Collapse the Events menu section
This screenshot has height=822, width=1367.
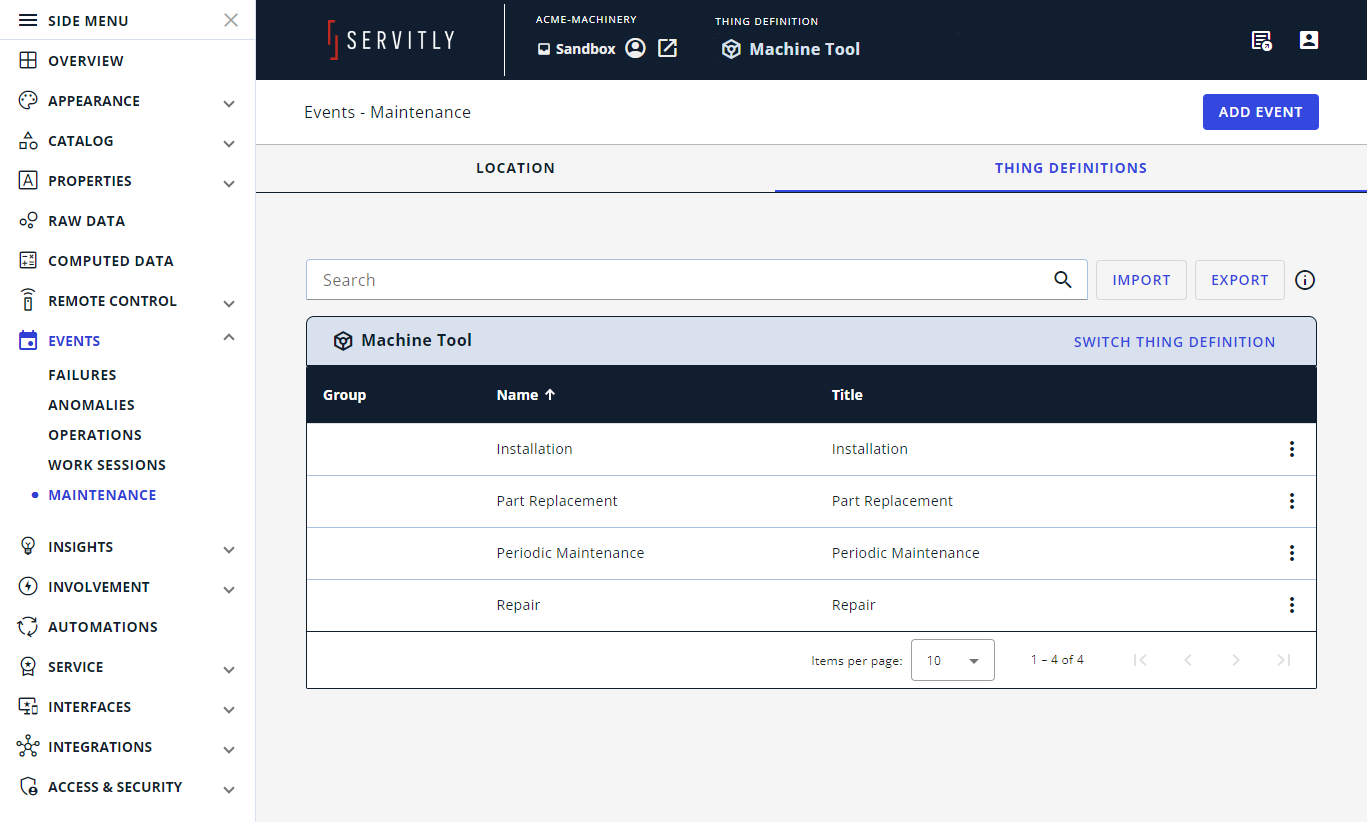click(x=229, y=339)
